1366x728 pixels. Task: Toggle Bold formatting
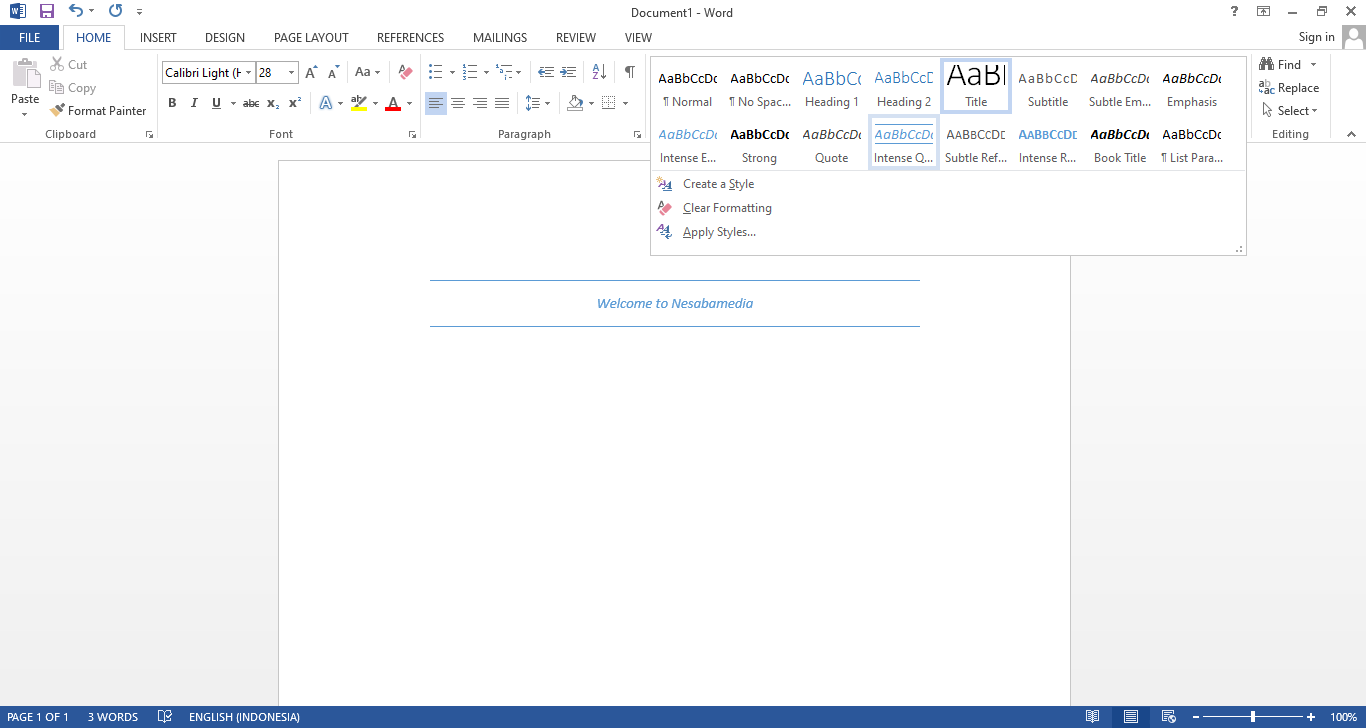tap(172, 103)
